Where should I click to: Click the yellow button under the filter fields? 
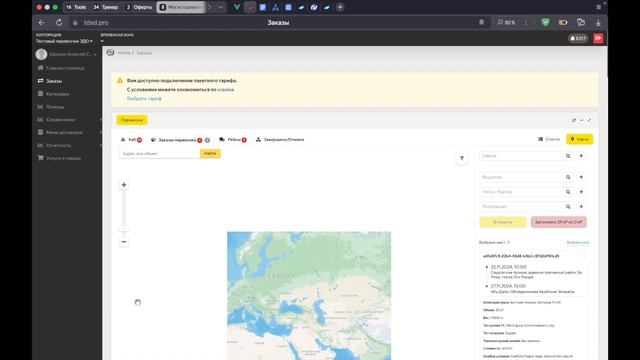pos(503,222)
